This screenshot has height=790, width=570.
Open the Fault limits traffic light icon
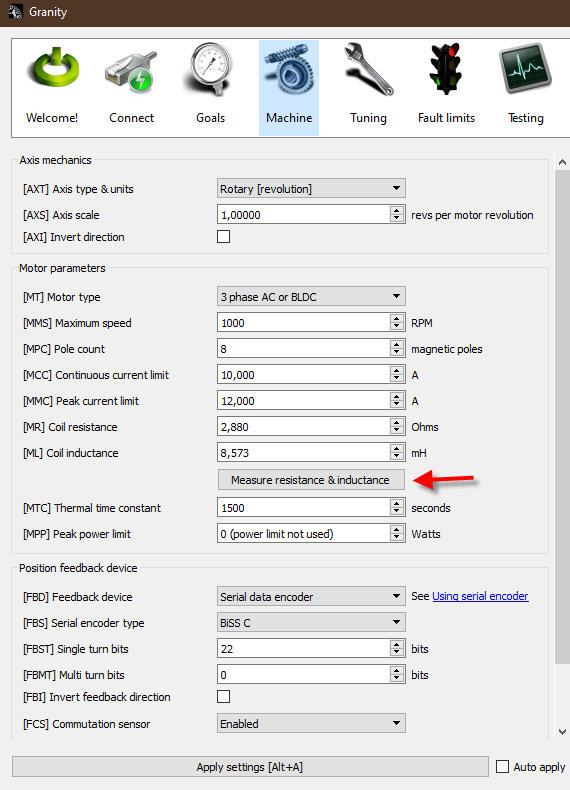447,69
